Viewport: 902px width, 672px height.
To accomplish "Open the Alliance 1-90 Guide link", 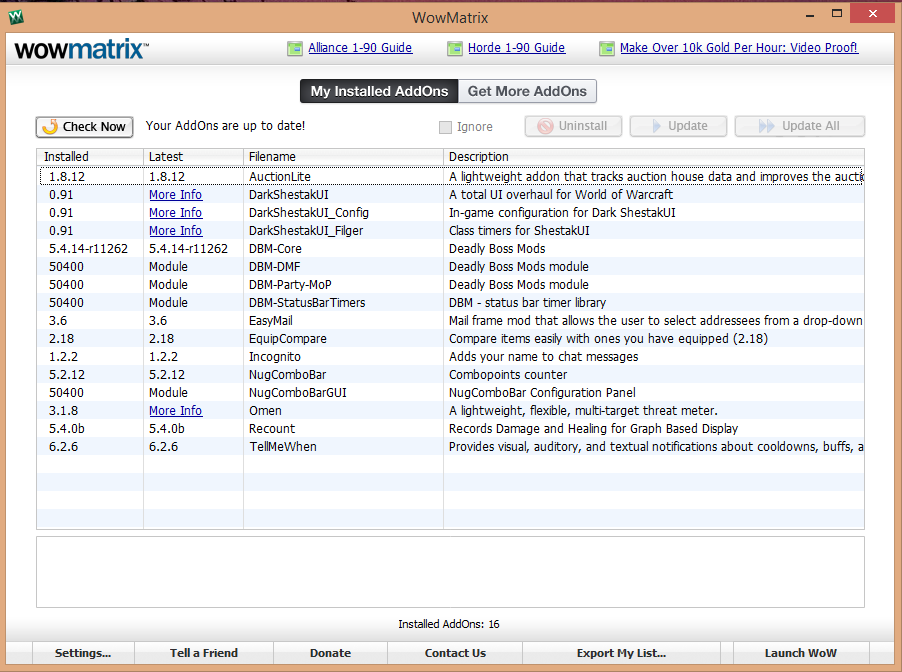I will [x=360, y=48].
